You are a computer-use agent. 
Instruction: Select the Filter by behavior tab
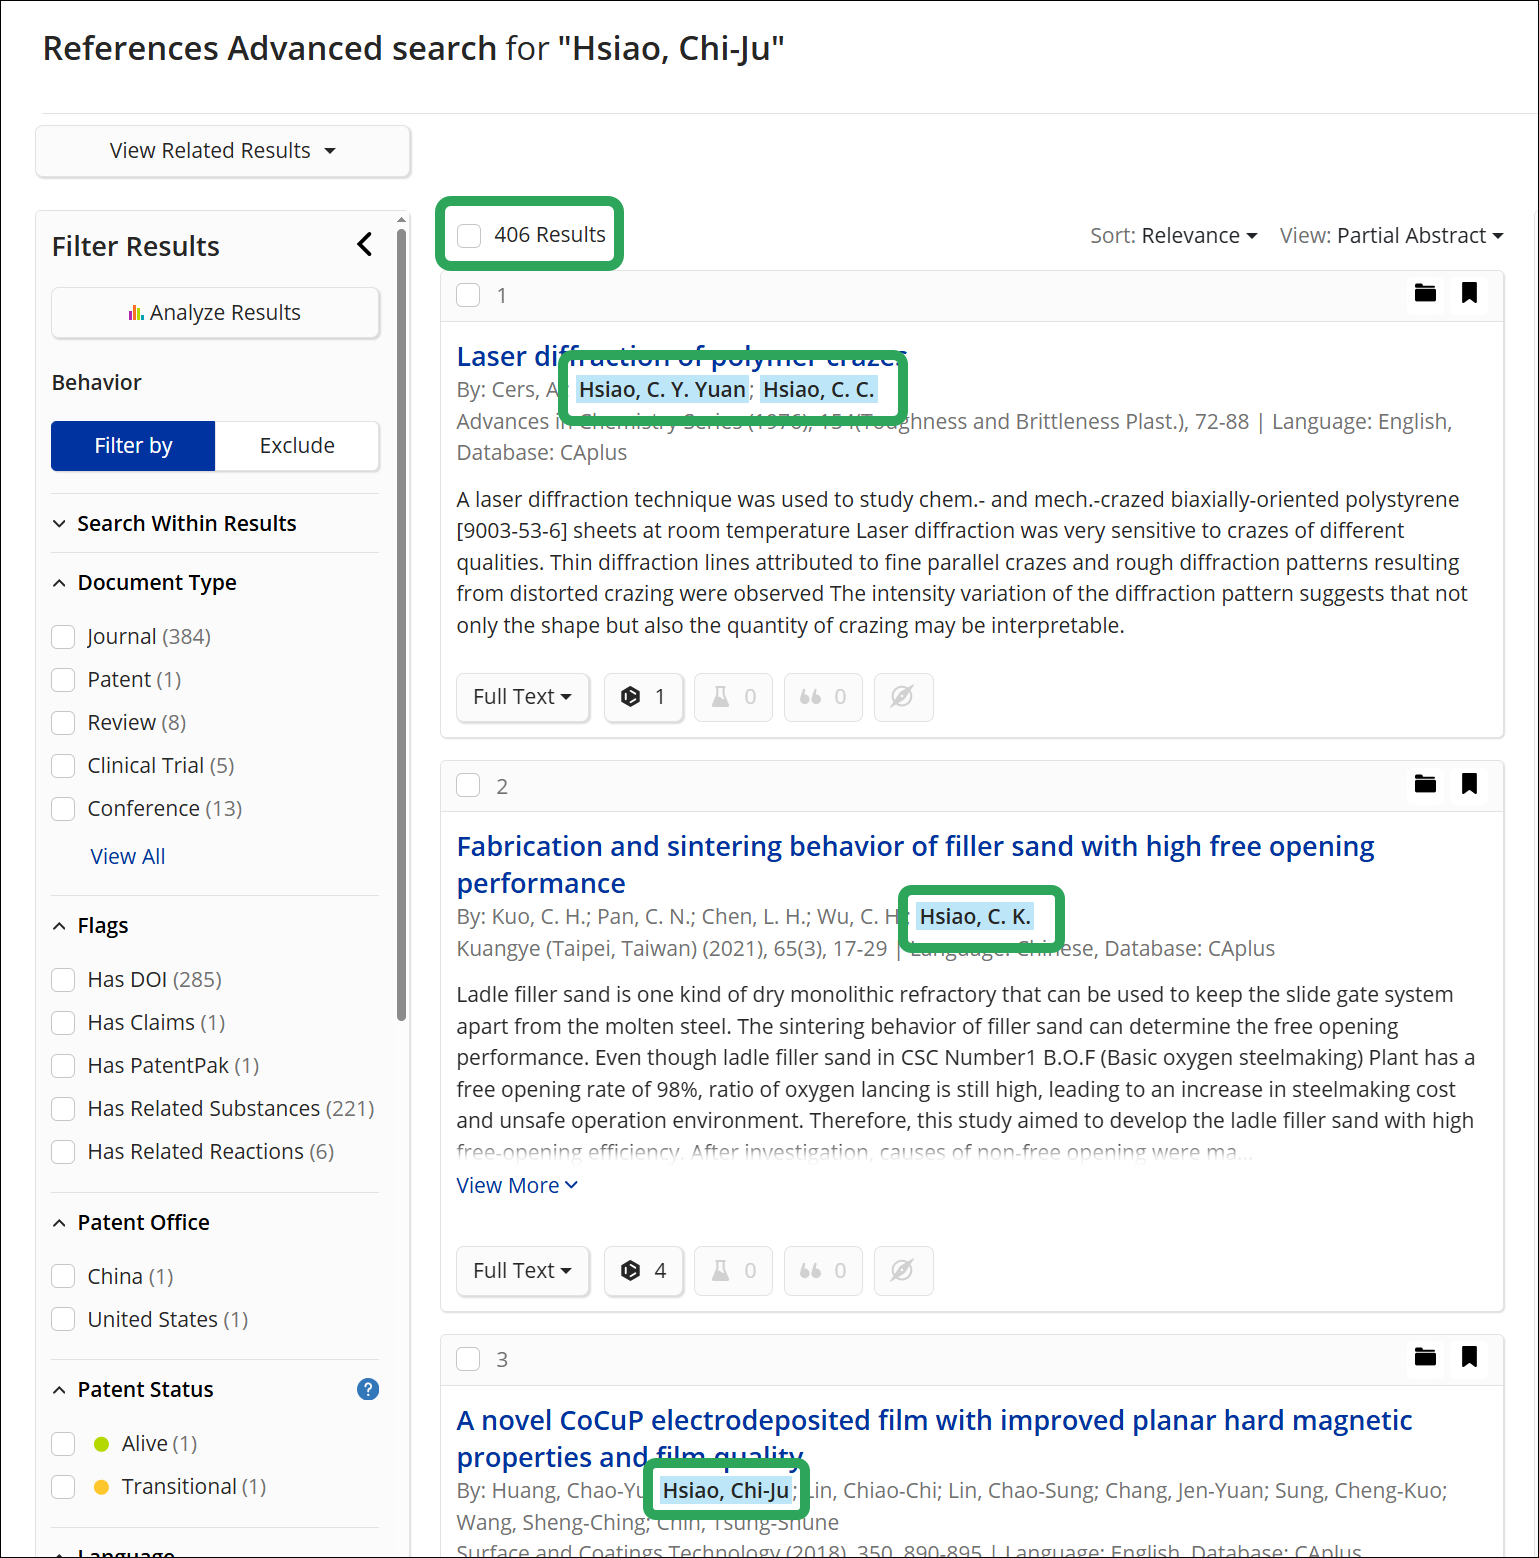tap(133, 446)
